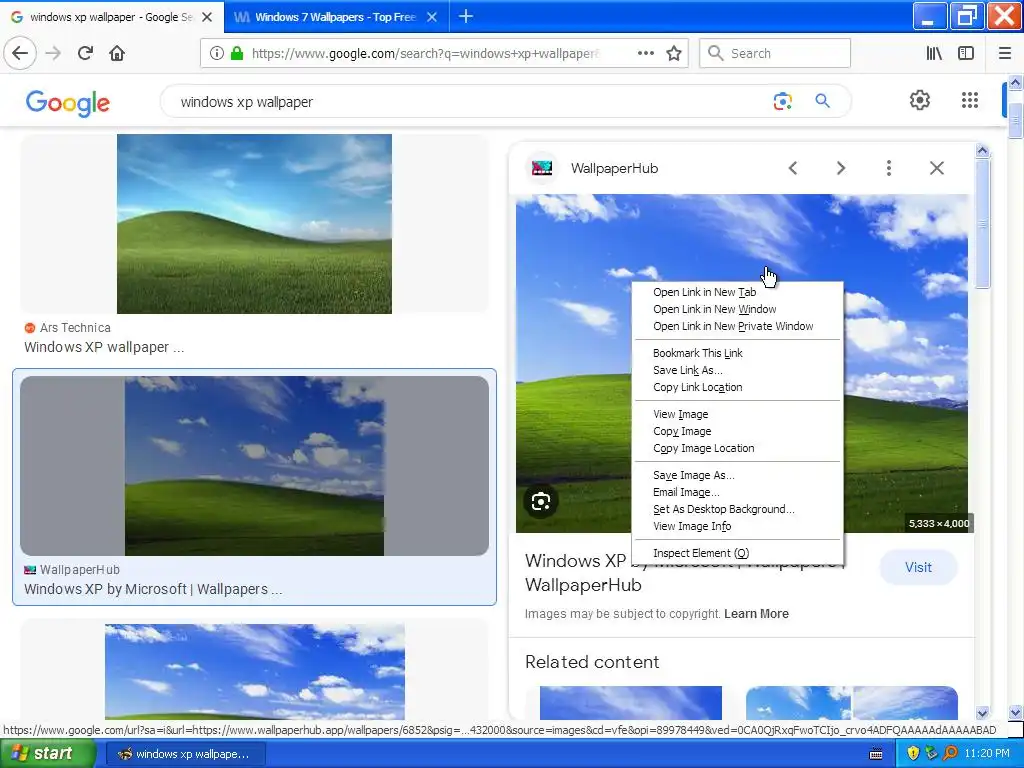Click the Windows XP by Microsoft | Wallpapers title
The image size is (1024, 768).
[153, 589]
